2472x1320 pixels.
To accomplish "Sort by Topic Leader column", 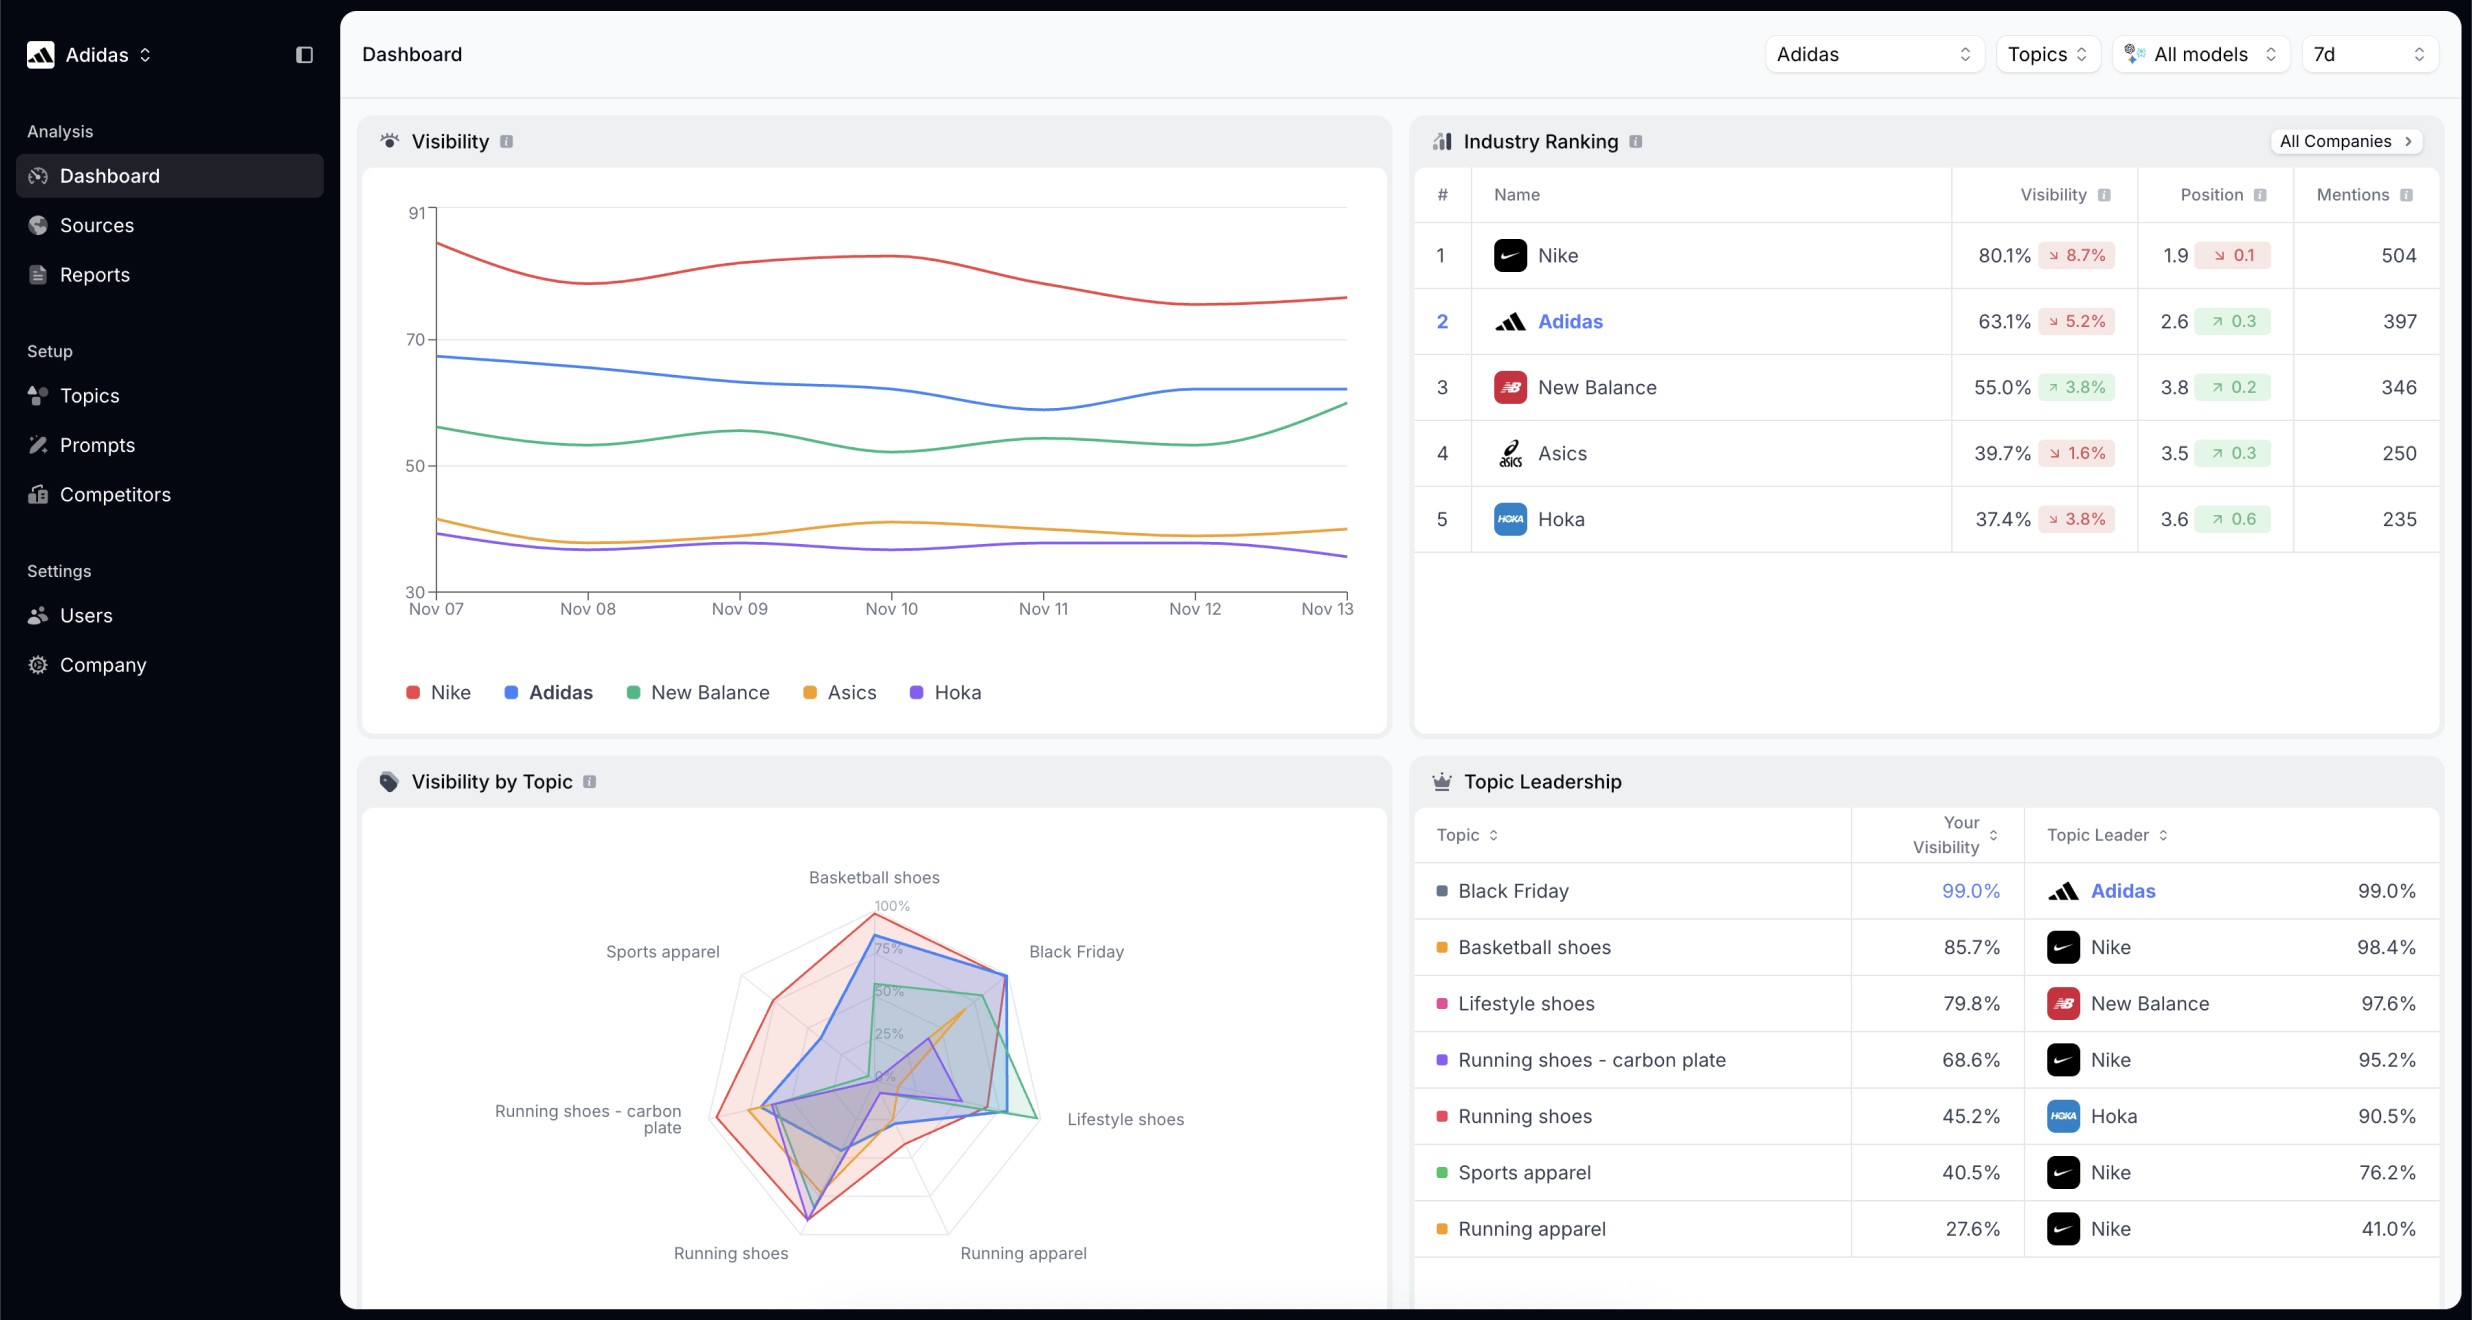I will pos(2107,835).
